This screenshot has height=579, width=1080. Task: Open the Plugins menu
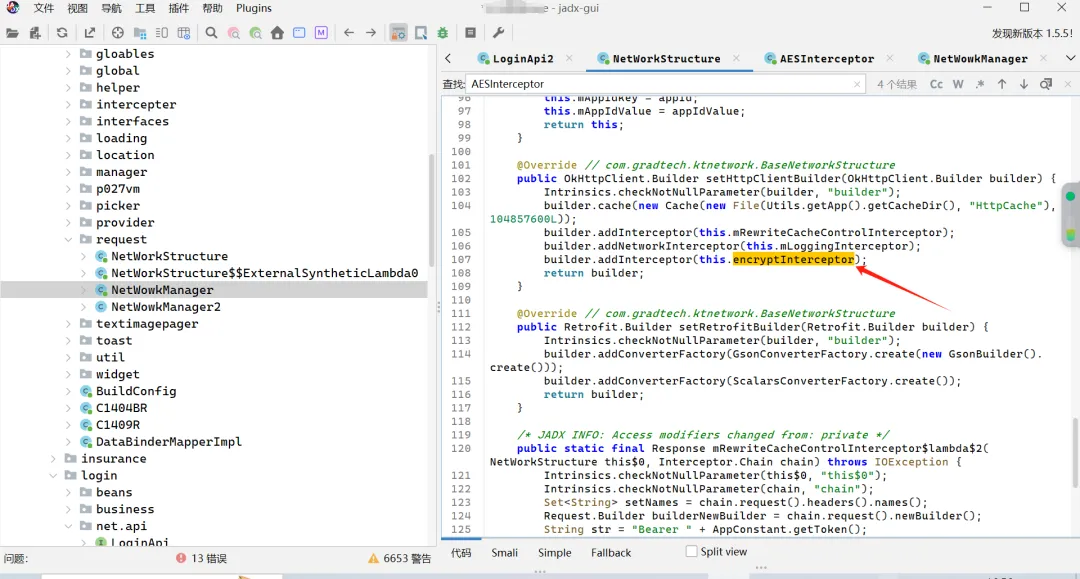pos(253,8)
